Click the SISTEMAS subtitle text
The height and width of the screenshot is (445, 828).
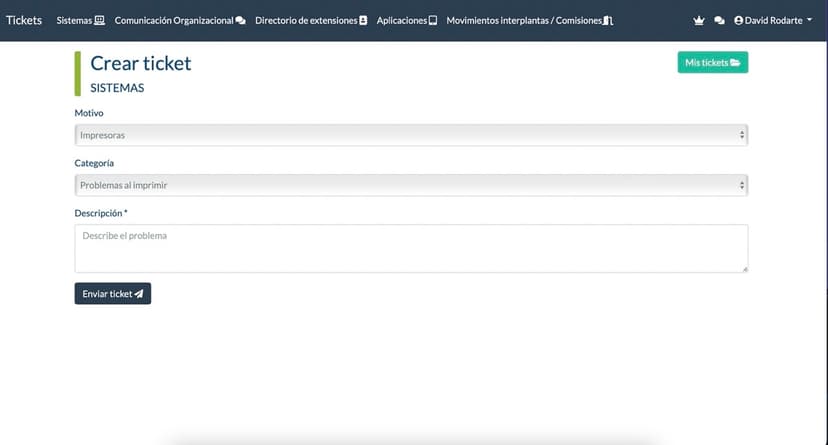(117, 88)
